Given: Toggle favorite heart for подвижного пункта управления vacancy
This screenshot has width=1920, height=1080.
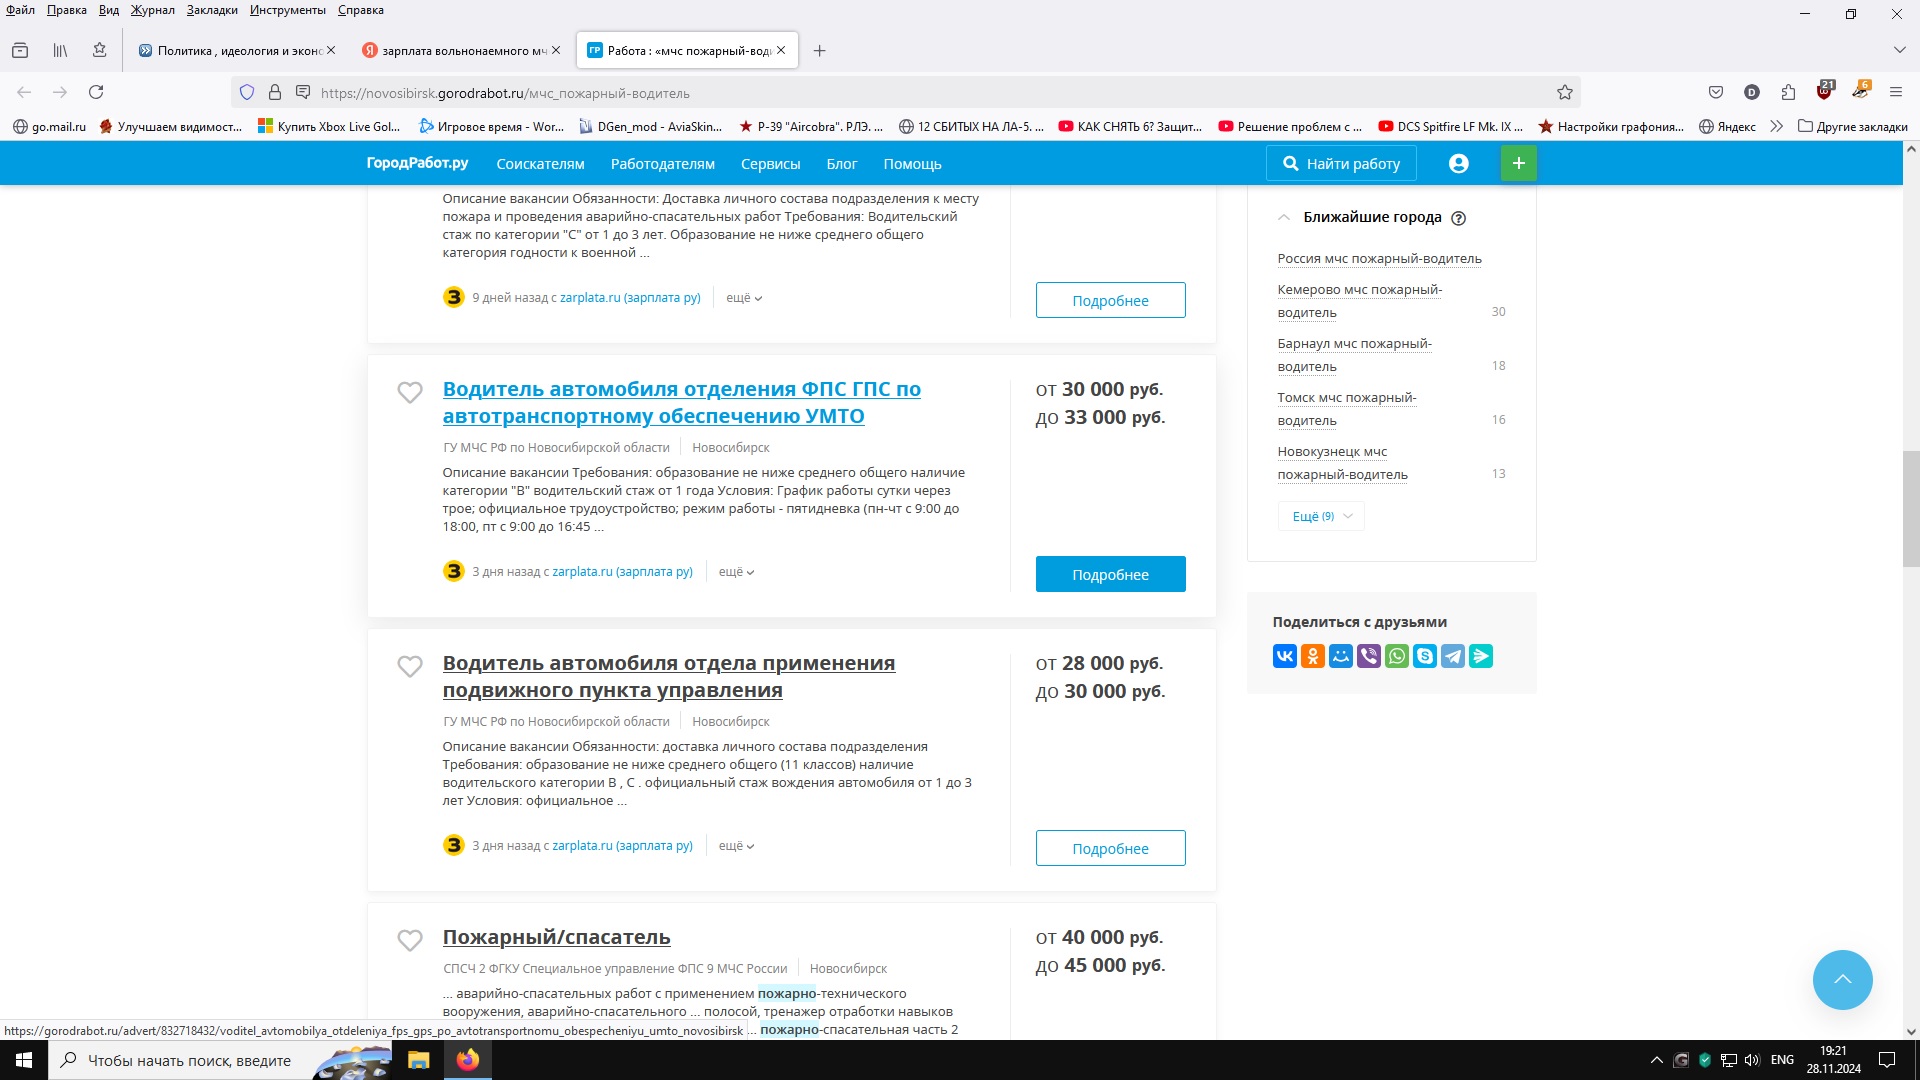Looking at the screenshot, I should click(x=410, y=666).
